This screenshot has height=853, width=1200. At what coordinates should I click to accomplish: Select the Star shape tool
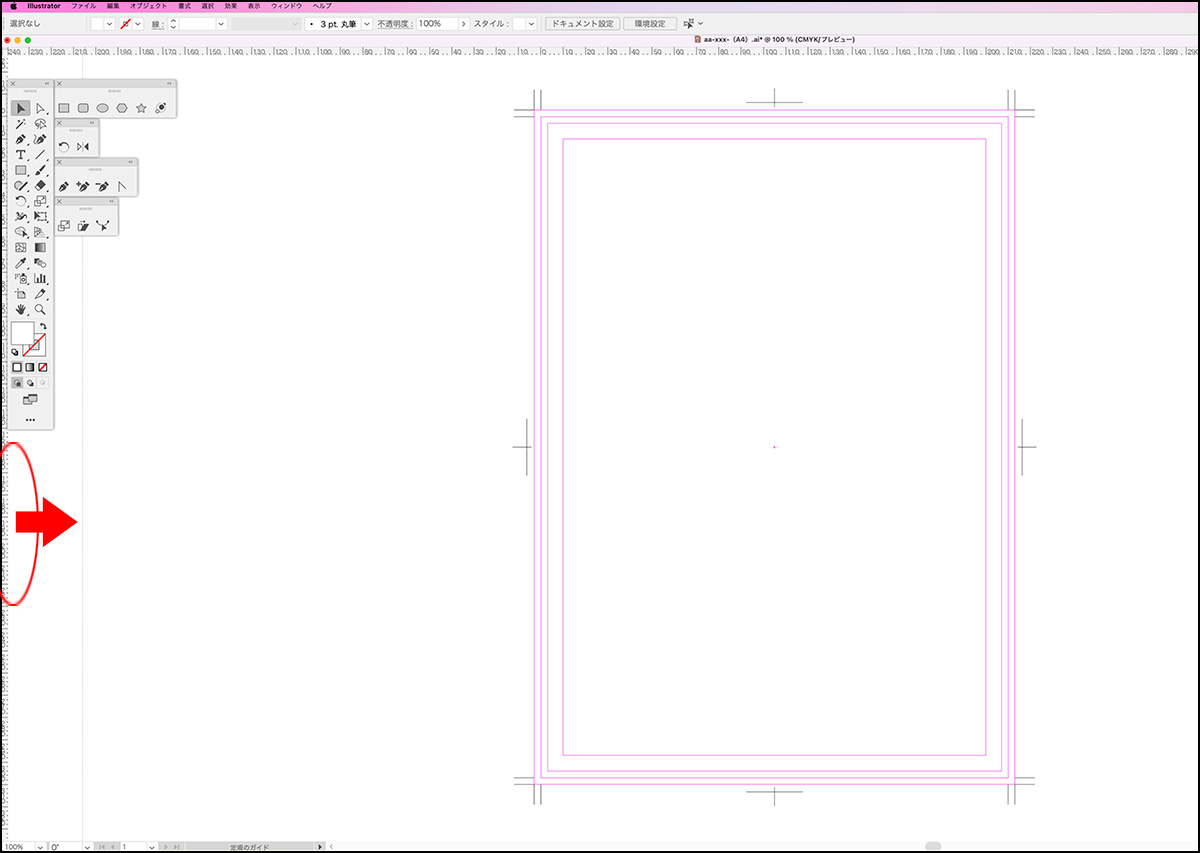coord(141,108)
